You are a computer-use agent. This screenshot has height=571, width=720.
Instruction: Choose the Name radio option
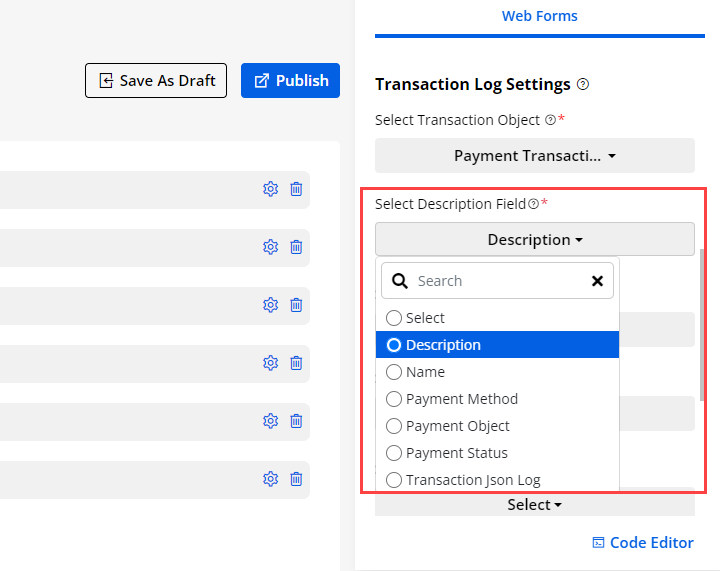pos(394,372)
